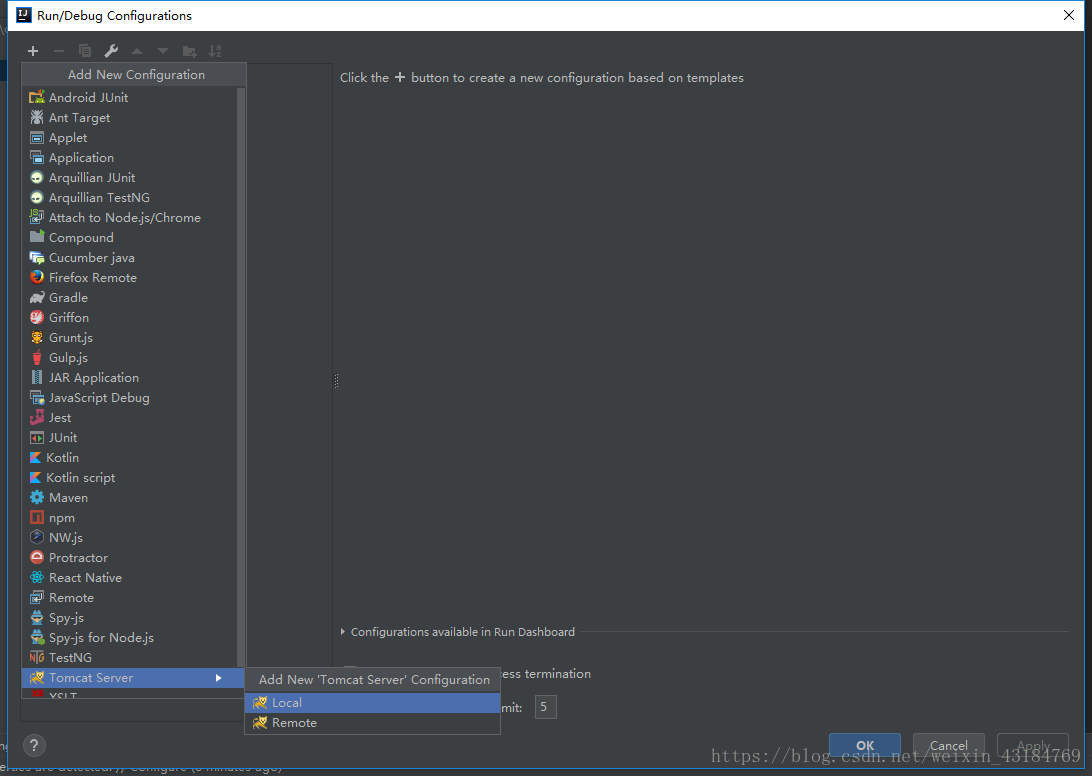
Task: Select Firefox Remote configuration
Action: (x=130, y=277)
